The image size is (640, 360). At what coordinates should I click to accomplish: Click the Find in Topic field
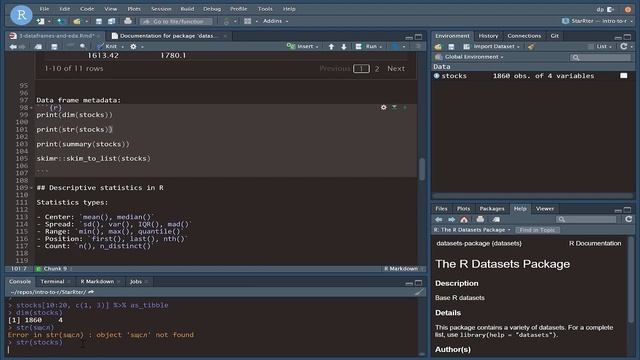(x=537, y=230)
